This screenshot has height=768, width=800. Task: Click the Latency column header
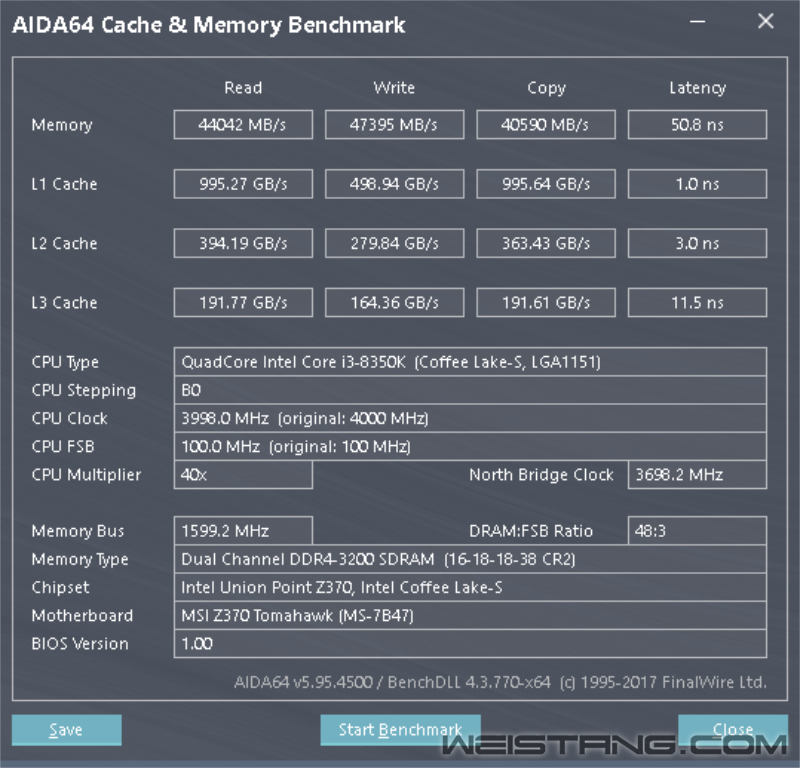pos(697,88)
